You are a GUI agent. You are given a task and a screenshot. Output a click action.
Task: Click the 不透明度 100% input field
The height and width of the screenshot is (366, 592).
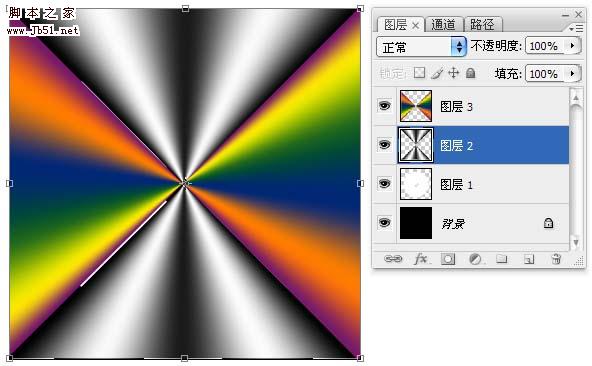tap(546, 46)
